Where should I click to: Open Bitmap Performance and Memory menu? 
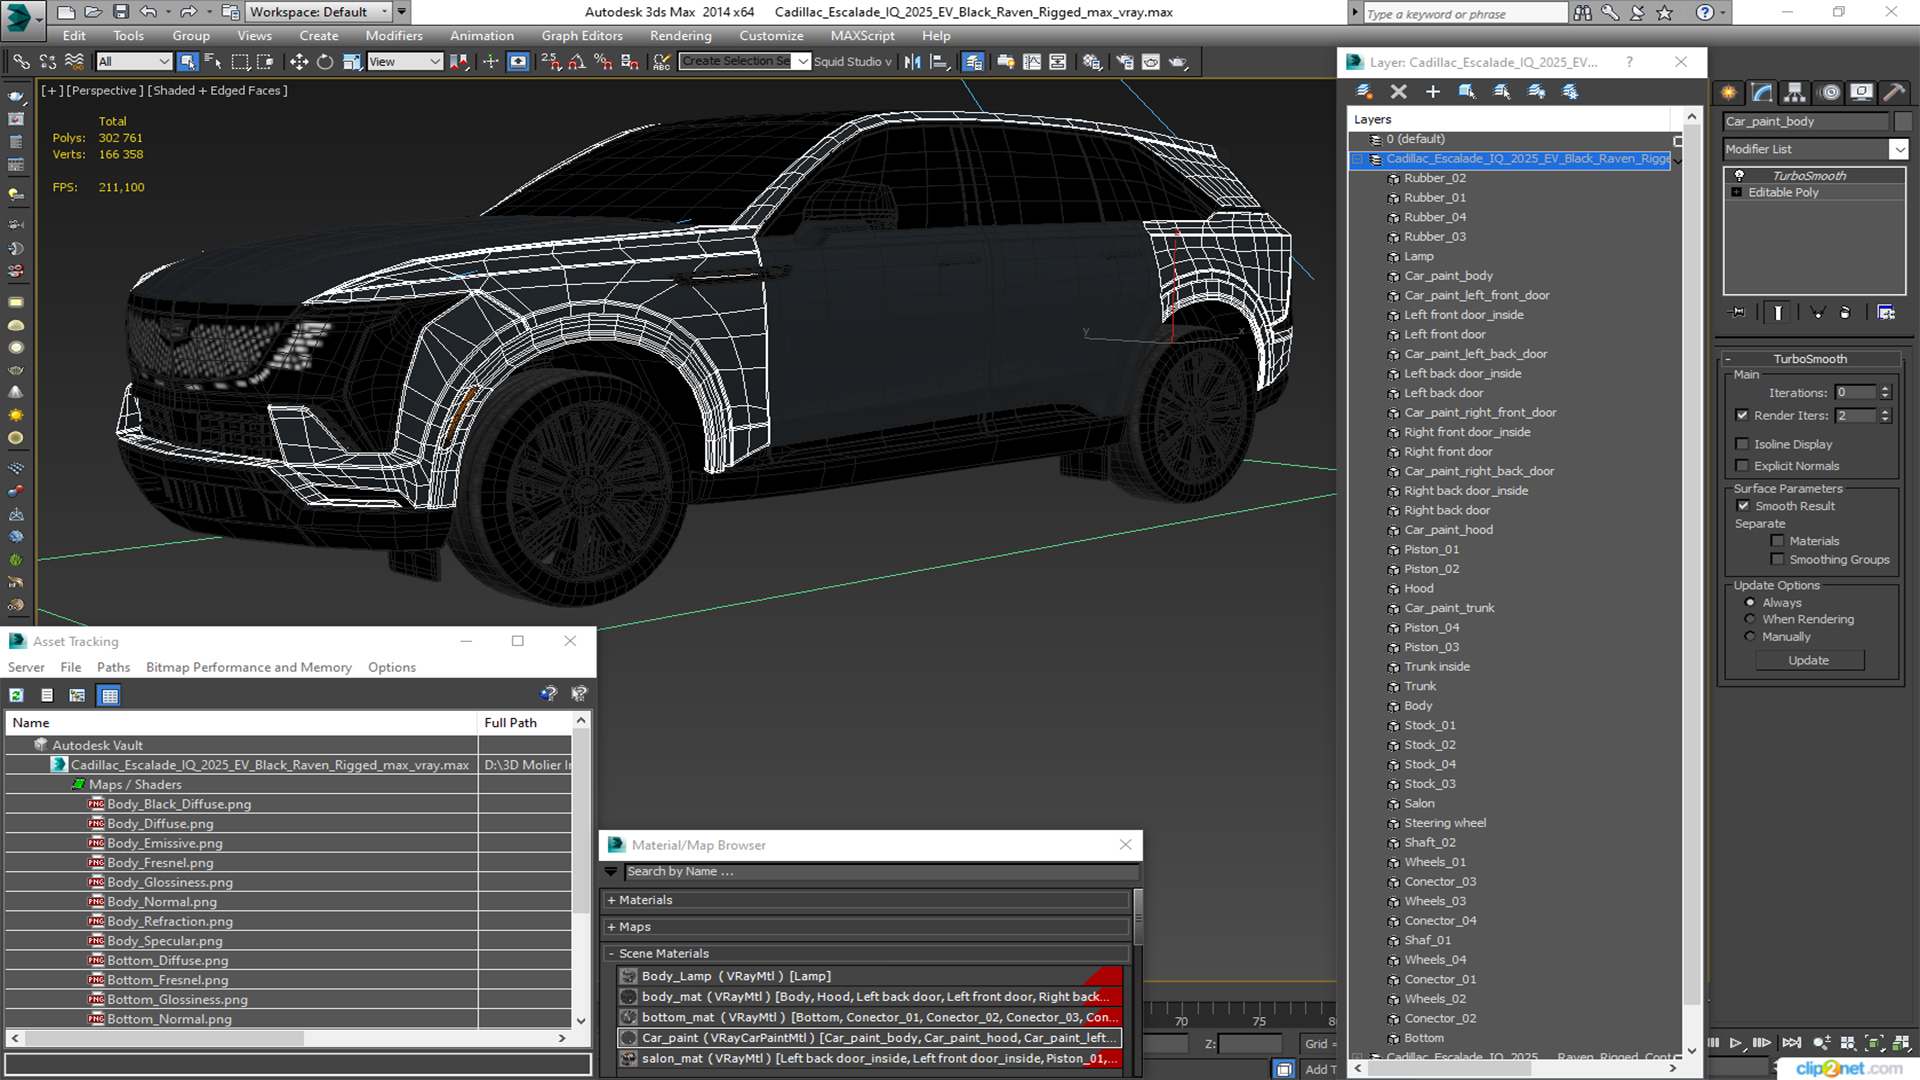pos(248,668)
